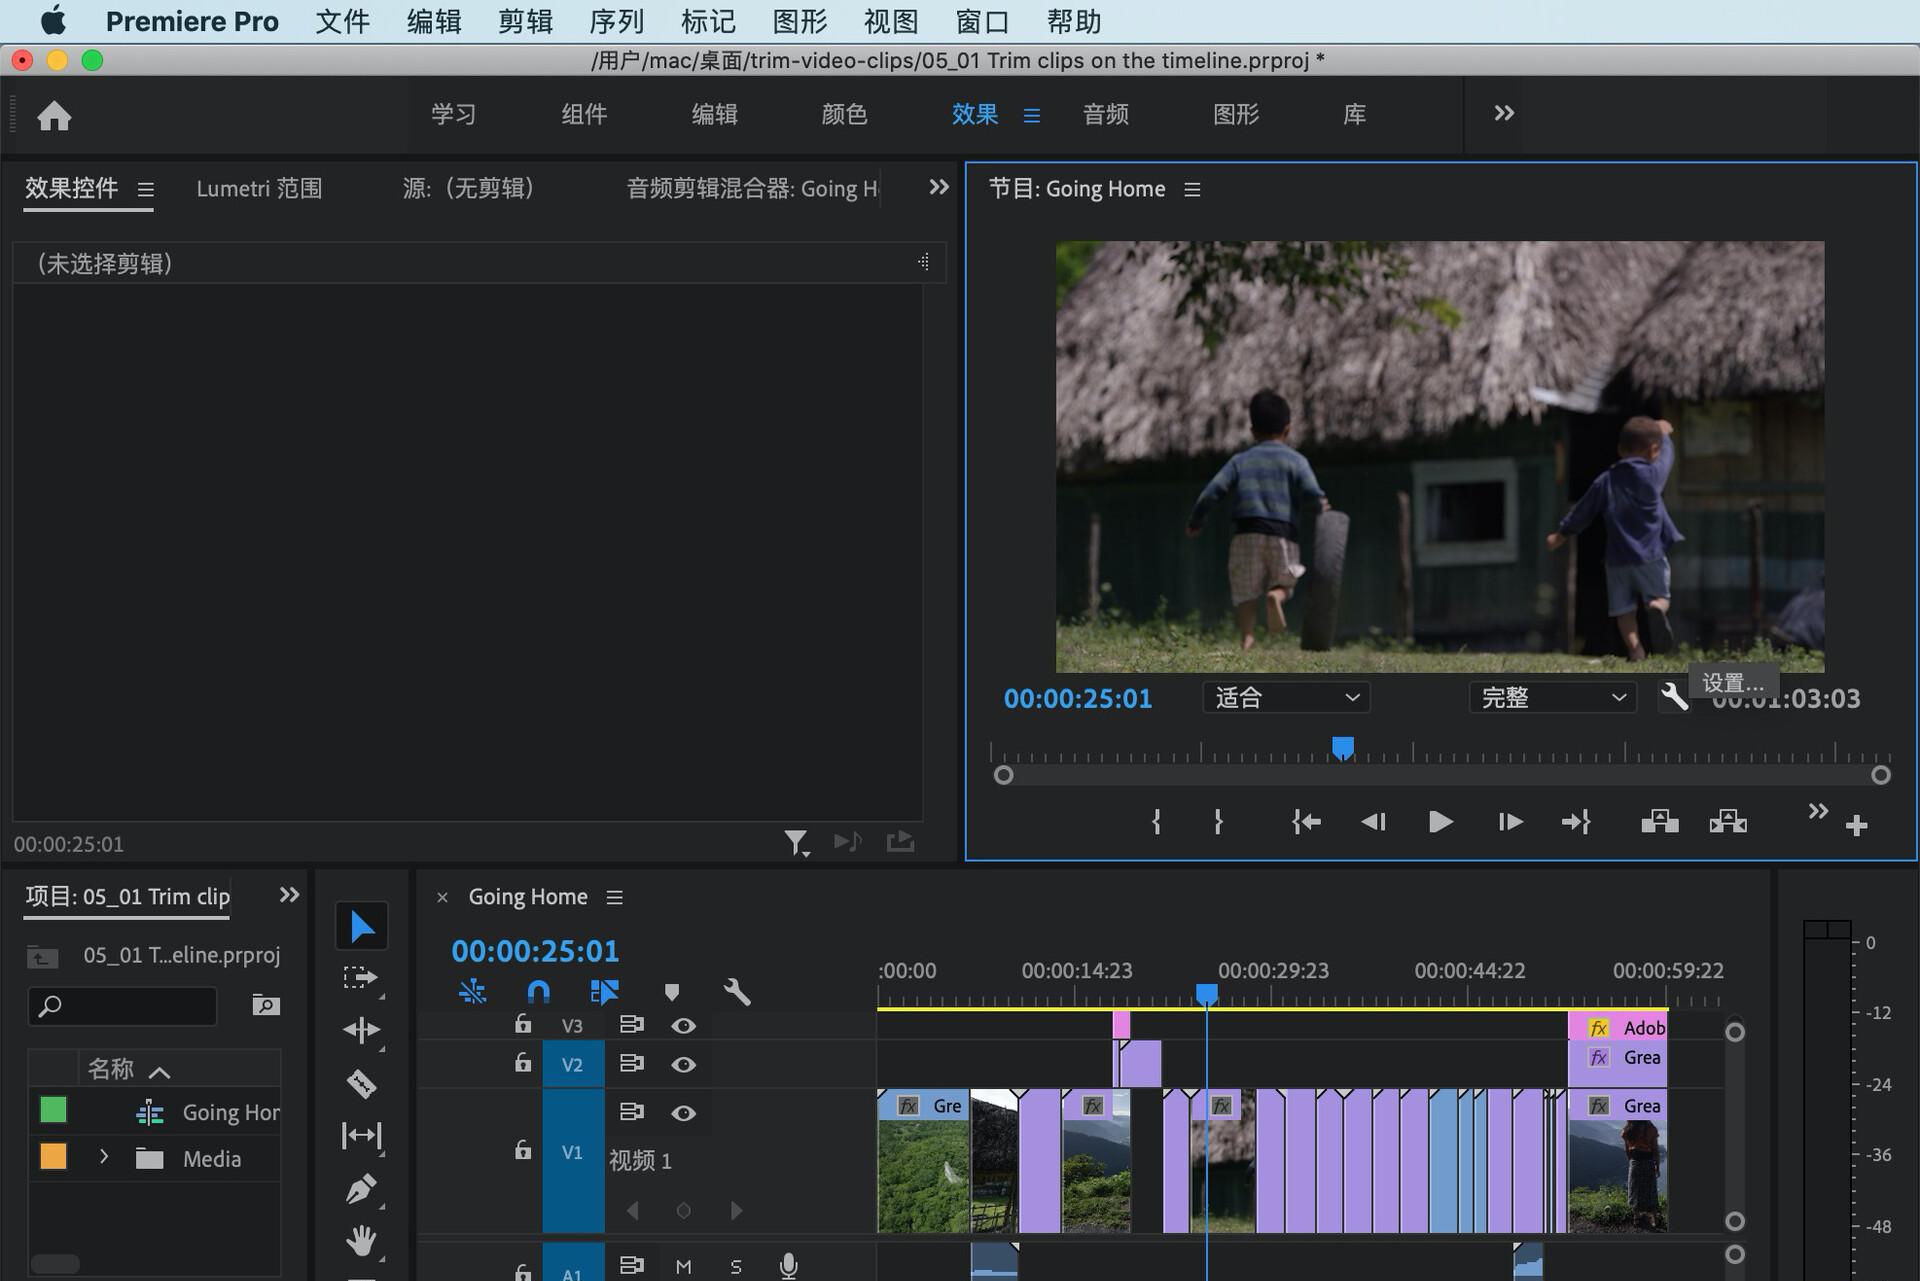Screen dimensions: 1920x1281
Task: Select the Slip tool
Action: 361,1136
